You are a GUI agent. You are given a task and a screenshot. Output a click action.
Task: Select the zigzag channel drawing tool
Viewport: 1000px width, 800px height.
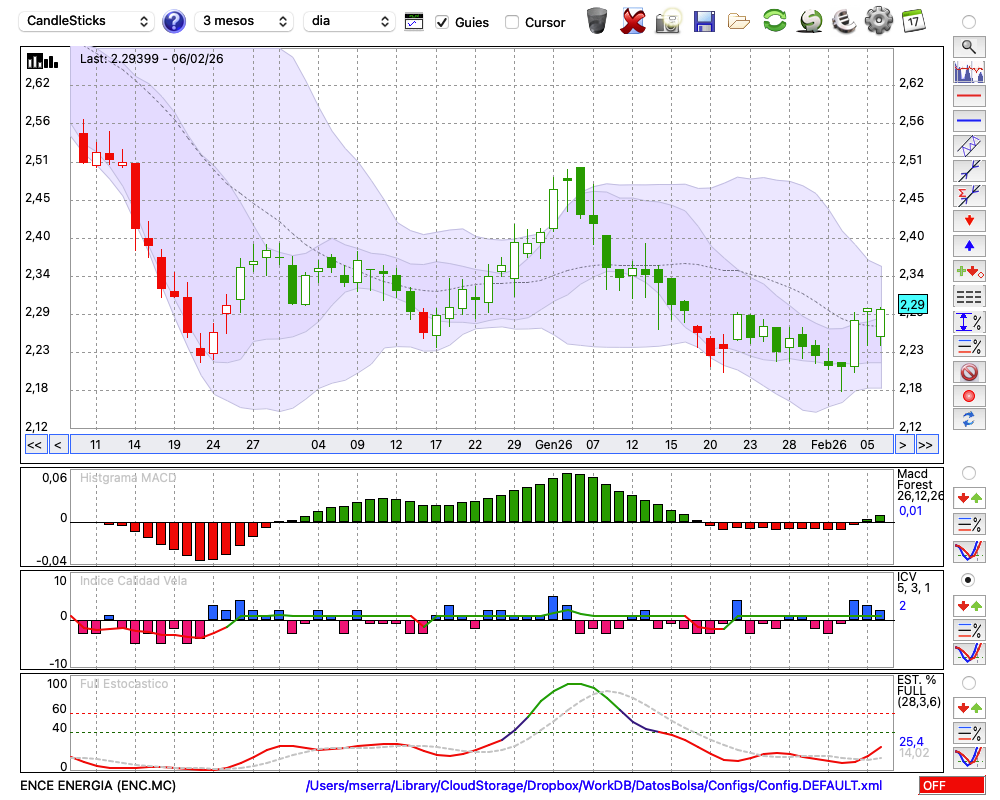(x=969, y=146)
